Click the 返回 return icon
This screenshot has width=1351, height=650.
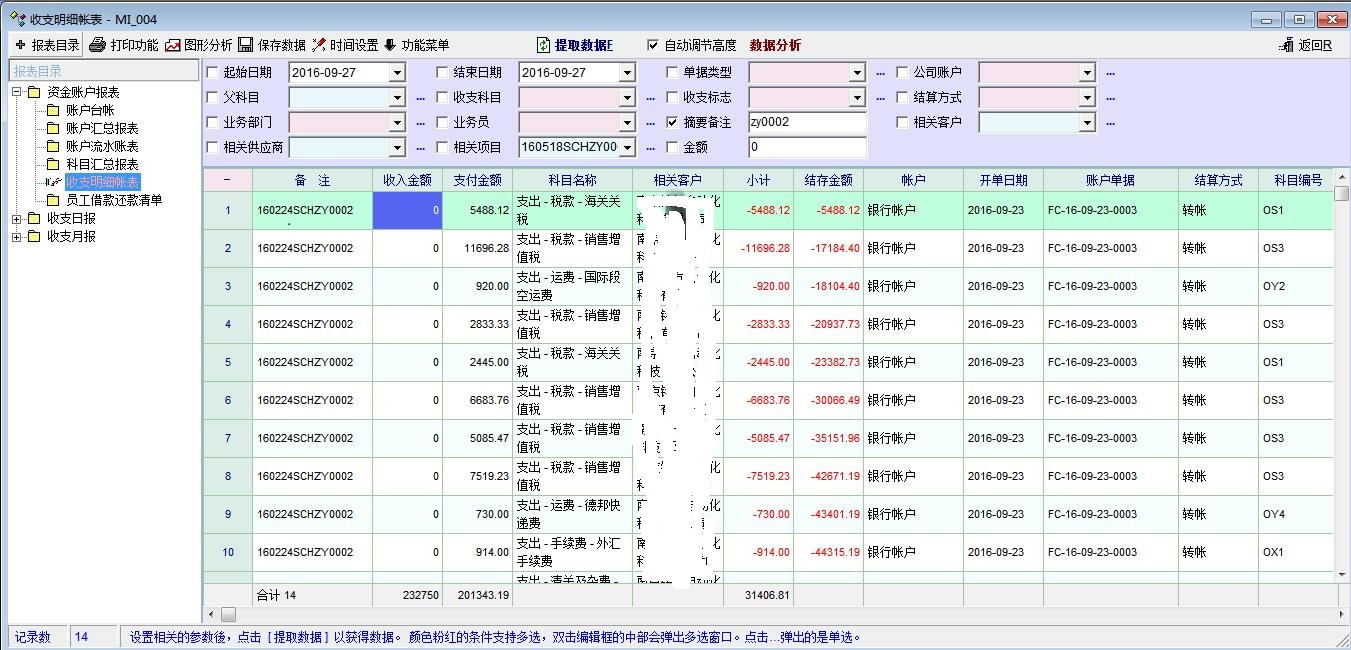point(1287,45)
